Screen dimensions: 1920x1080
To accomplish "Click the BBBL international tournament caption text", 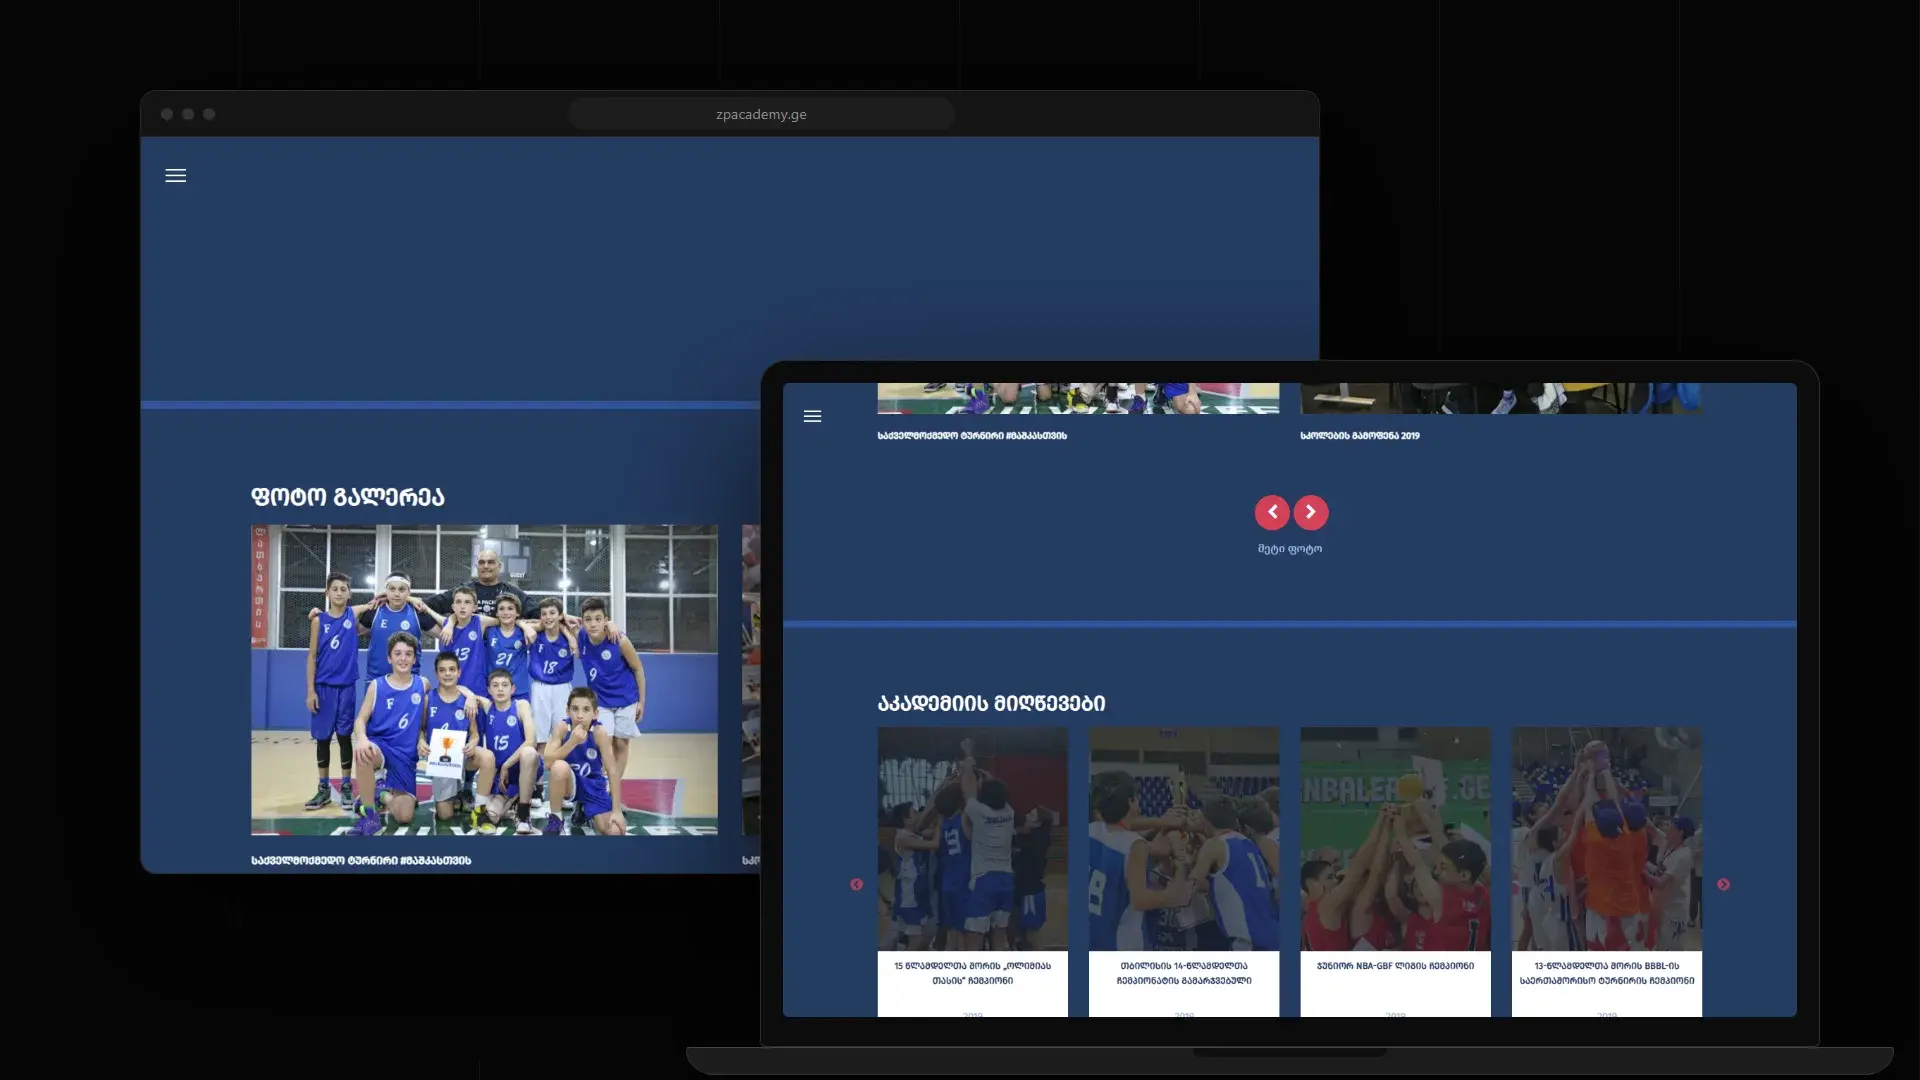I will tap(1607, 973).
